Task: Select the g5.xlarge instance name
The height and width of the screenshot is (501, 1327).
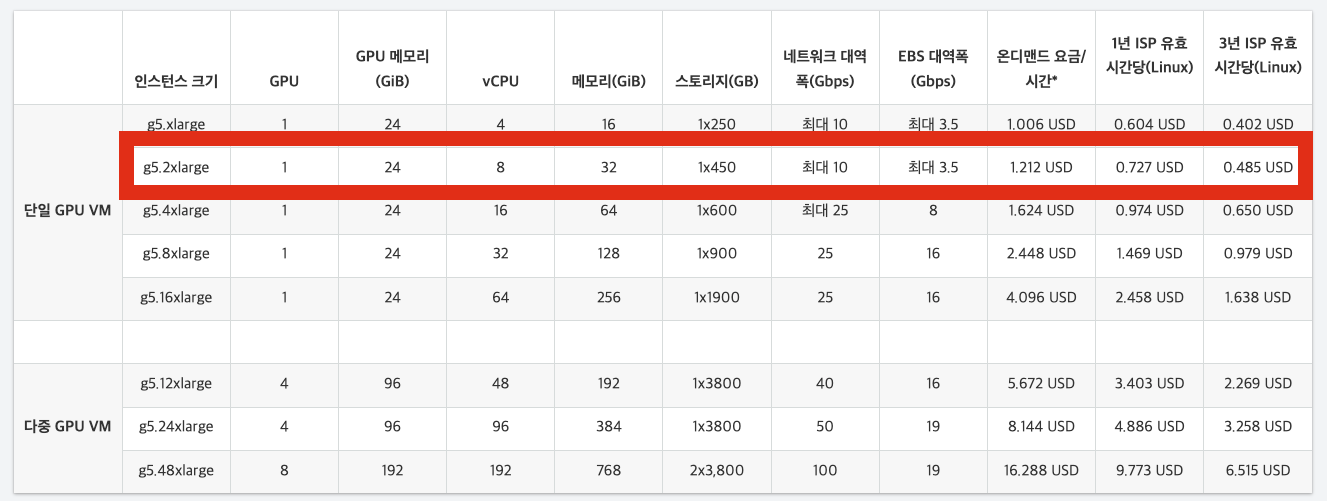Action: click(176, 124)
